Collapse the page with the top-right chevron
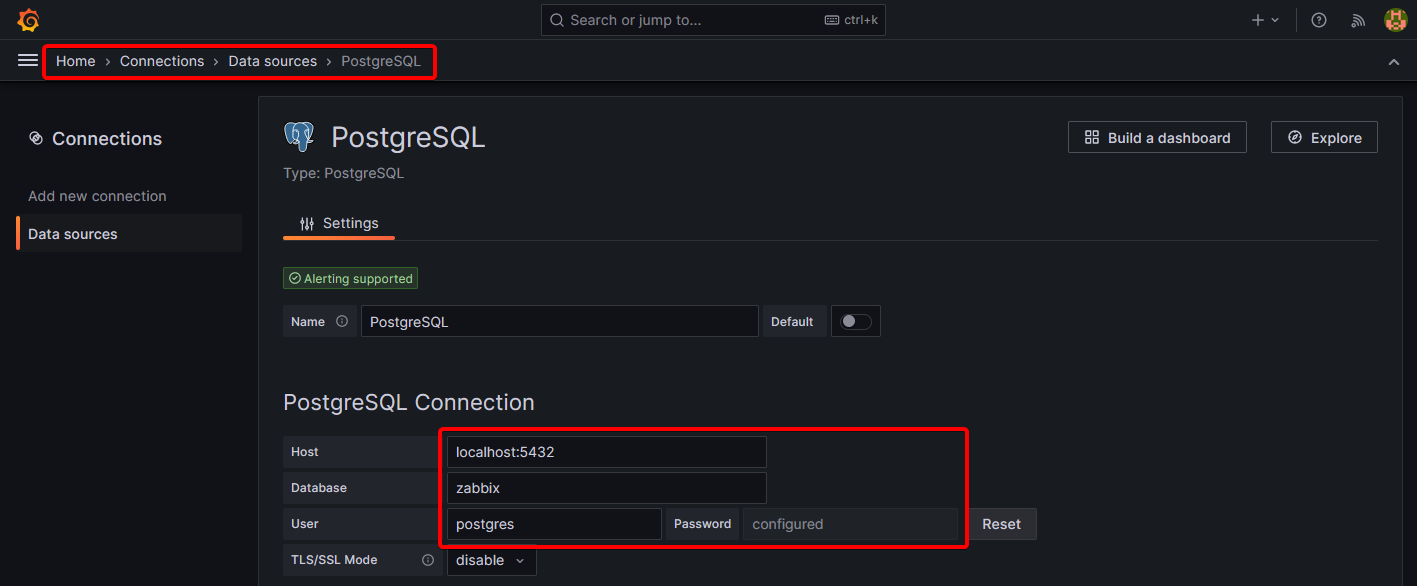 click(1394, 61)
